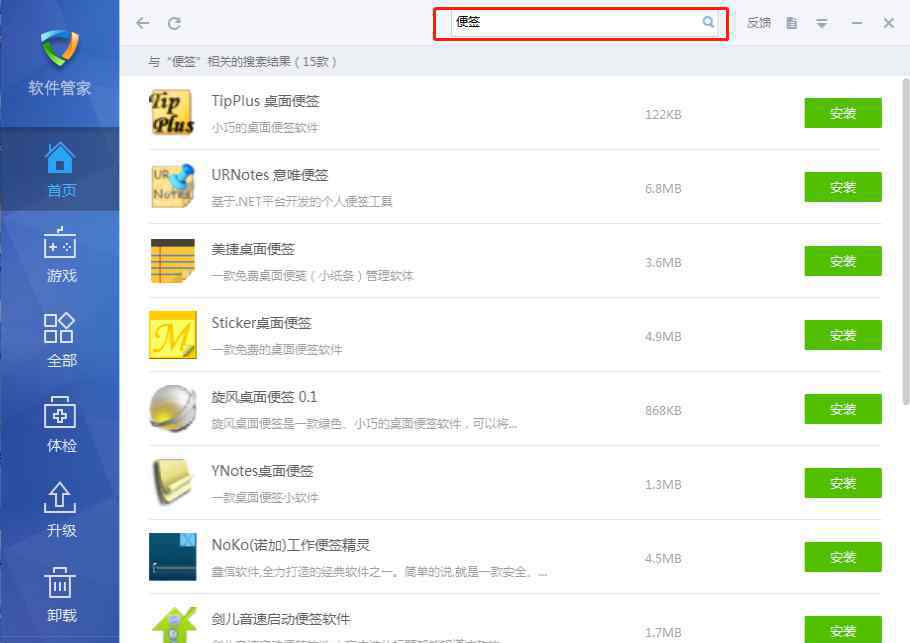Open the 体检 checkup page

tap(60, 425)
